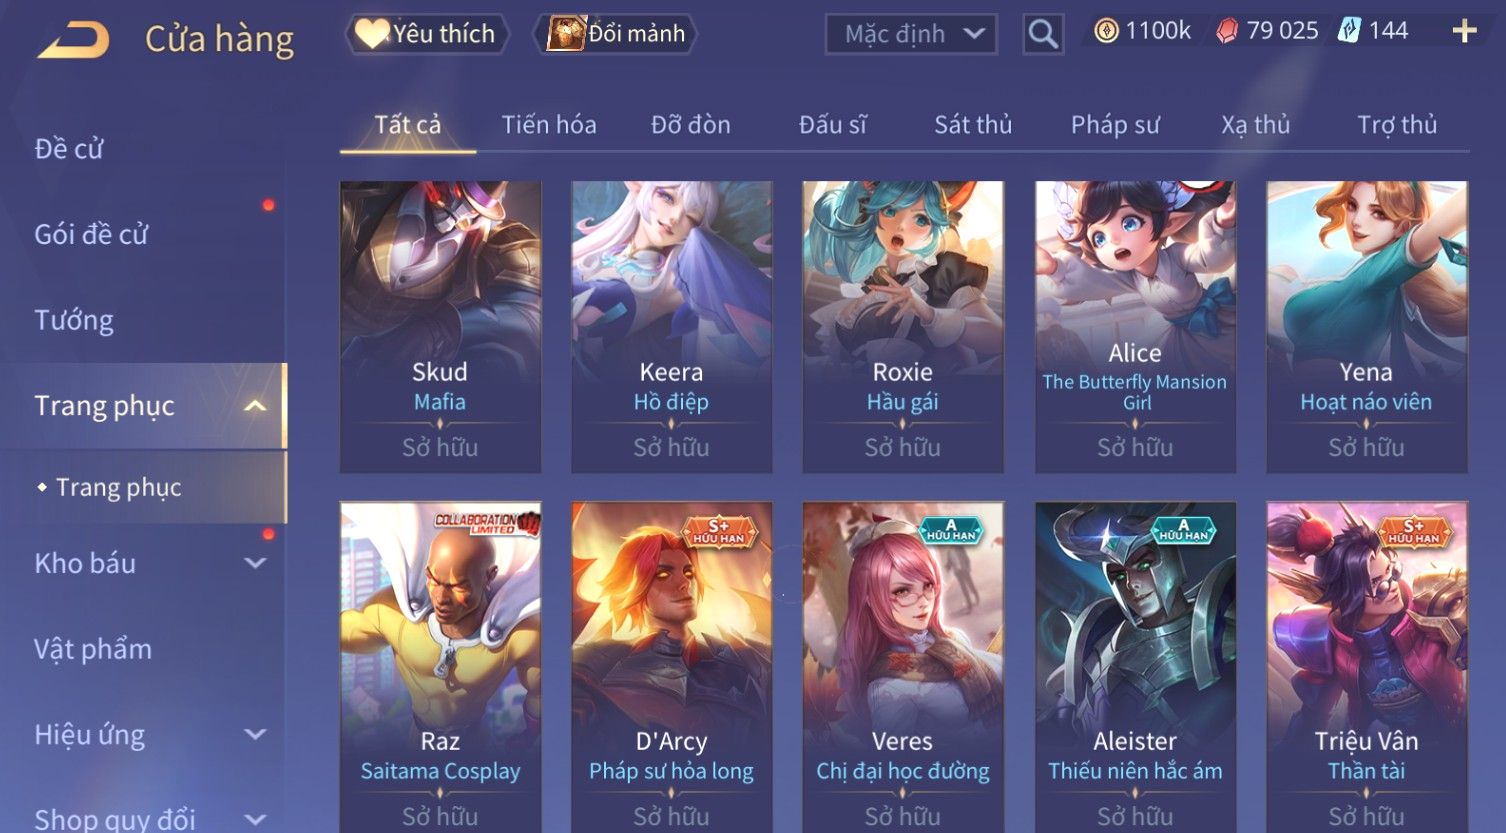
Task: Click the heart icon in Yêu thích
Action: coord(372,34)
